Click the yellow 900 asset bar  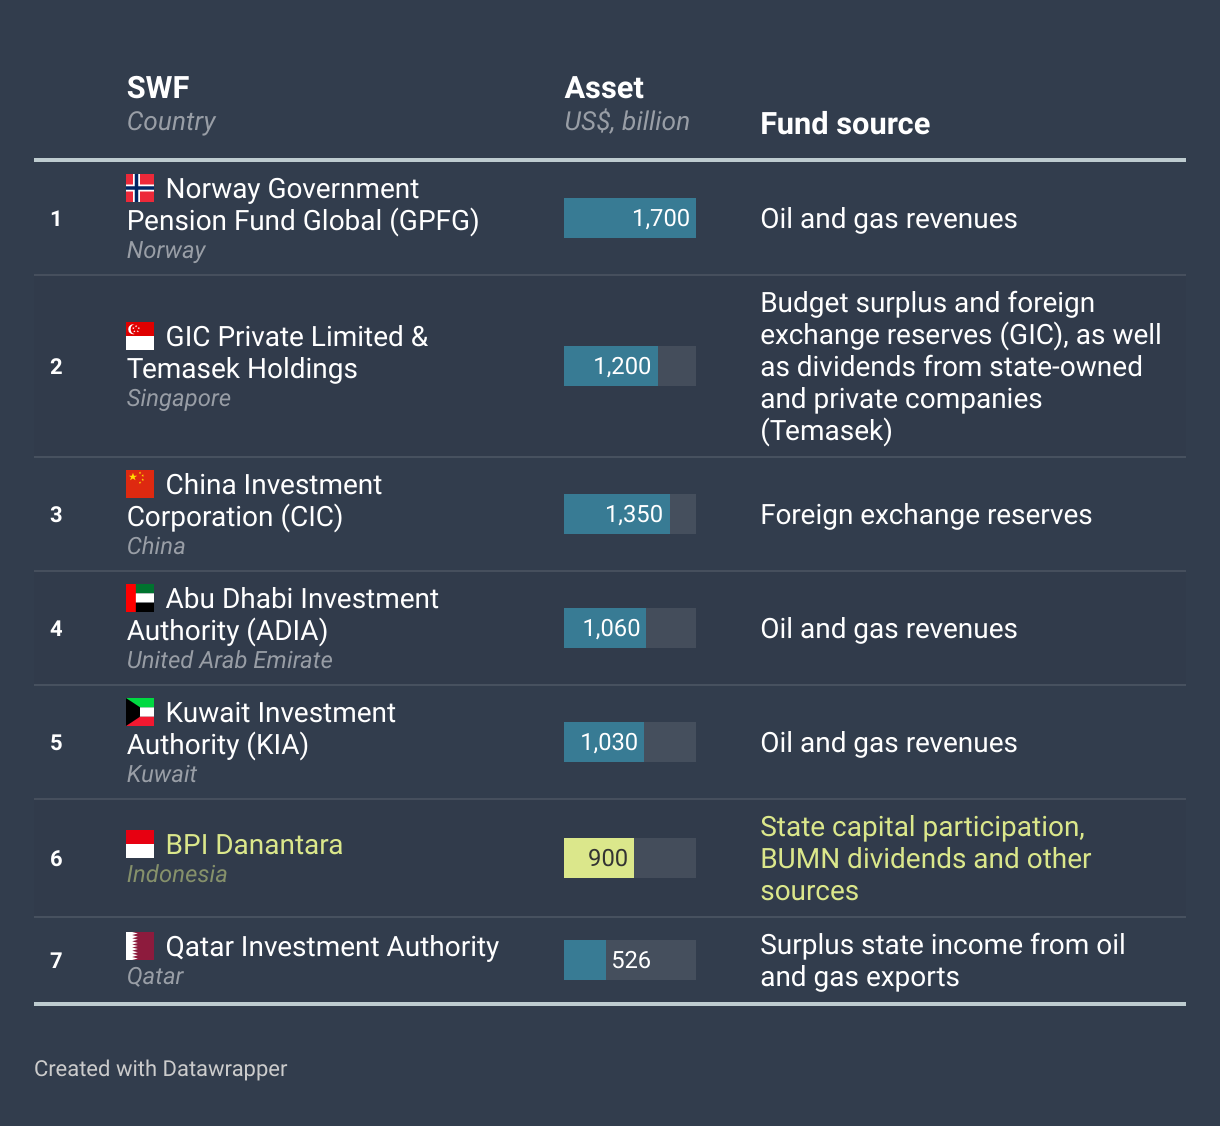coord(599,858)
